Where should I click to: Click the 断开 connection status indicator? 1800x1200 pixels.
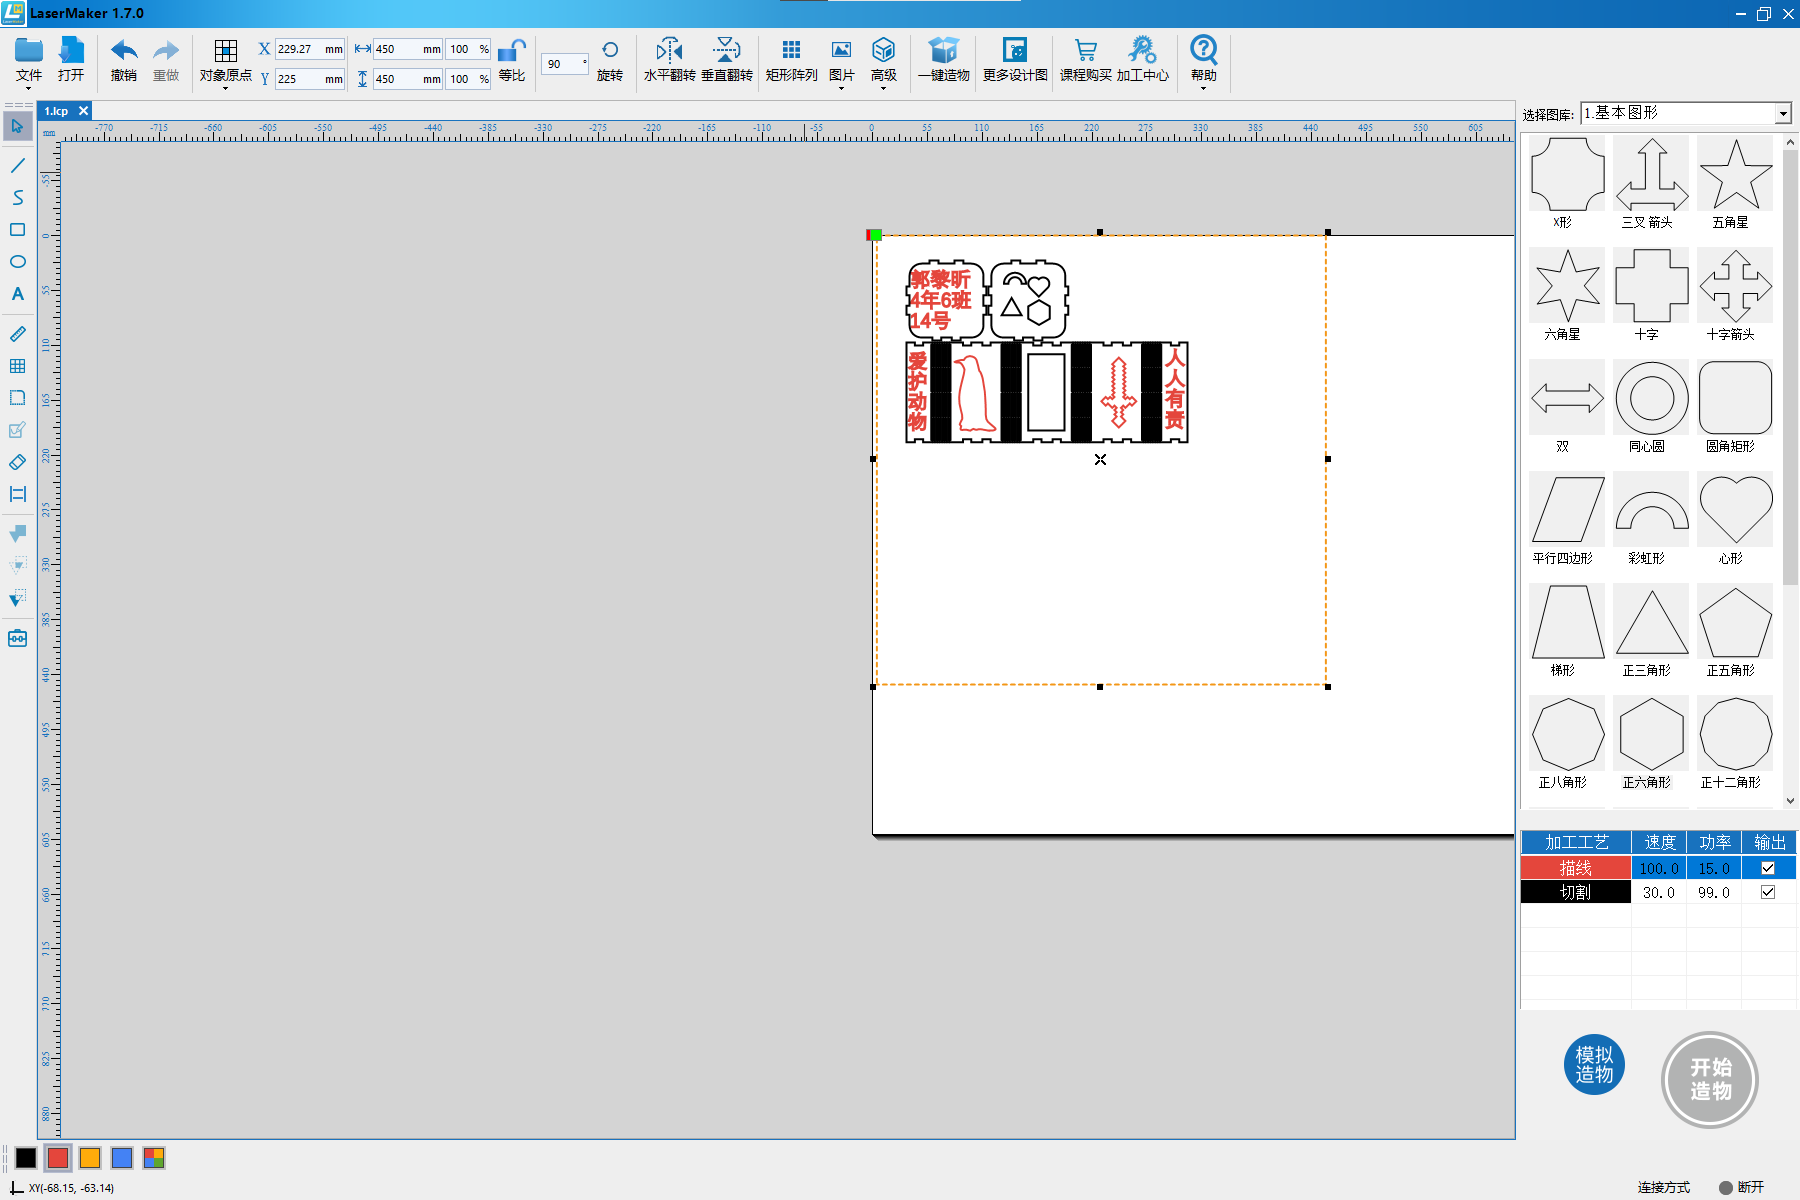click(1741, 1187)
